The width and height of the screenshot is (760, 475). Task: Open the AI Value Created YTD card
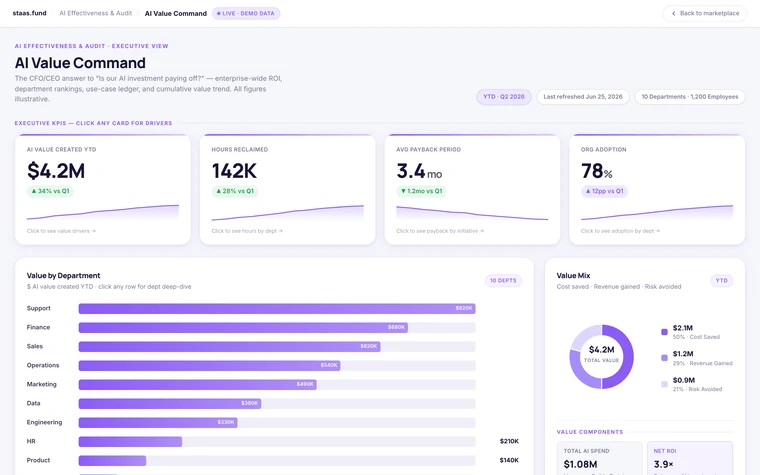pos(103,190)
